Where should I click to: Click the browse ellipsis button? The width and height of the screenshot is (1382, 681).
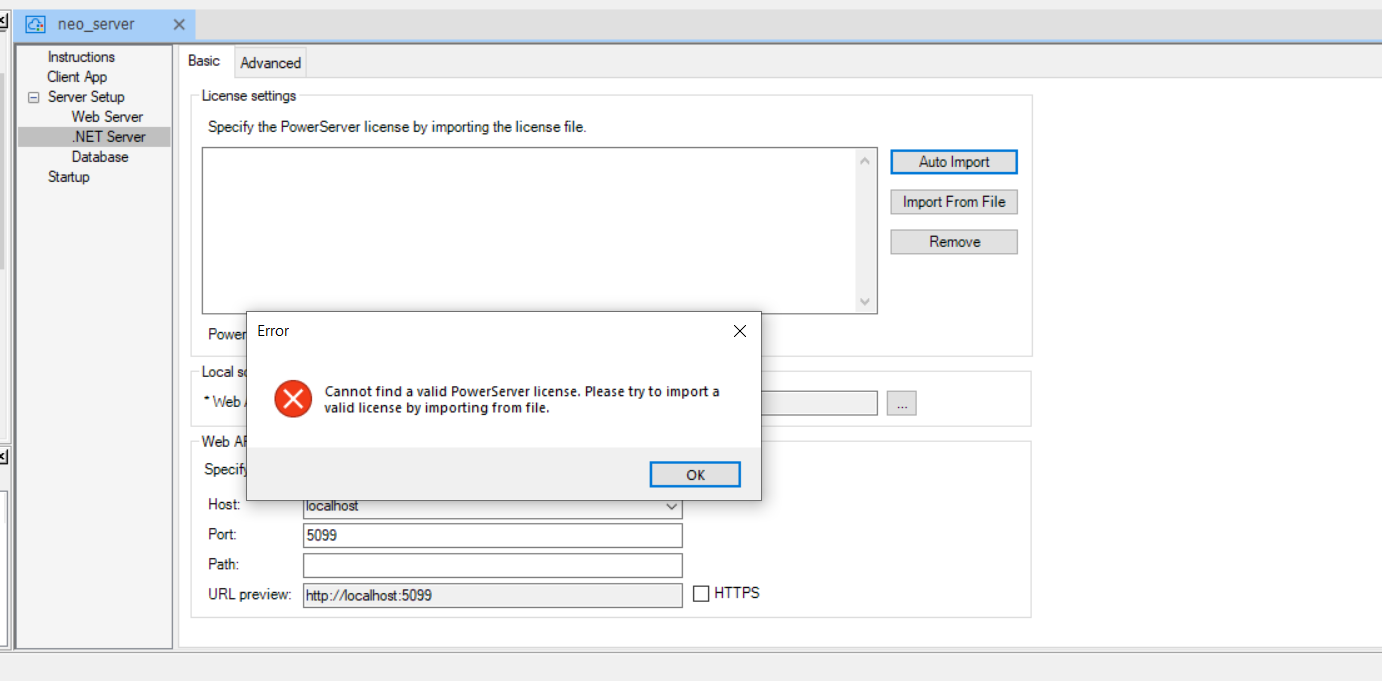(901, 403)
